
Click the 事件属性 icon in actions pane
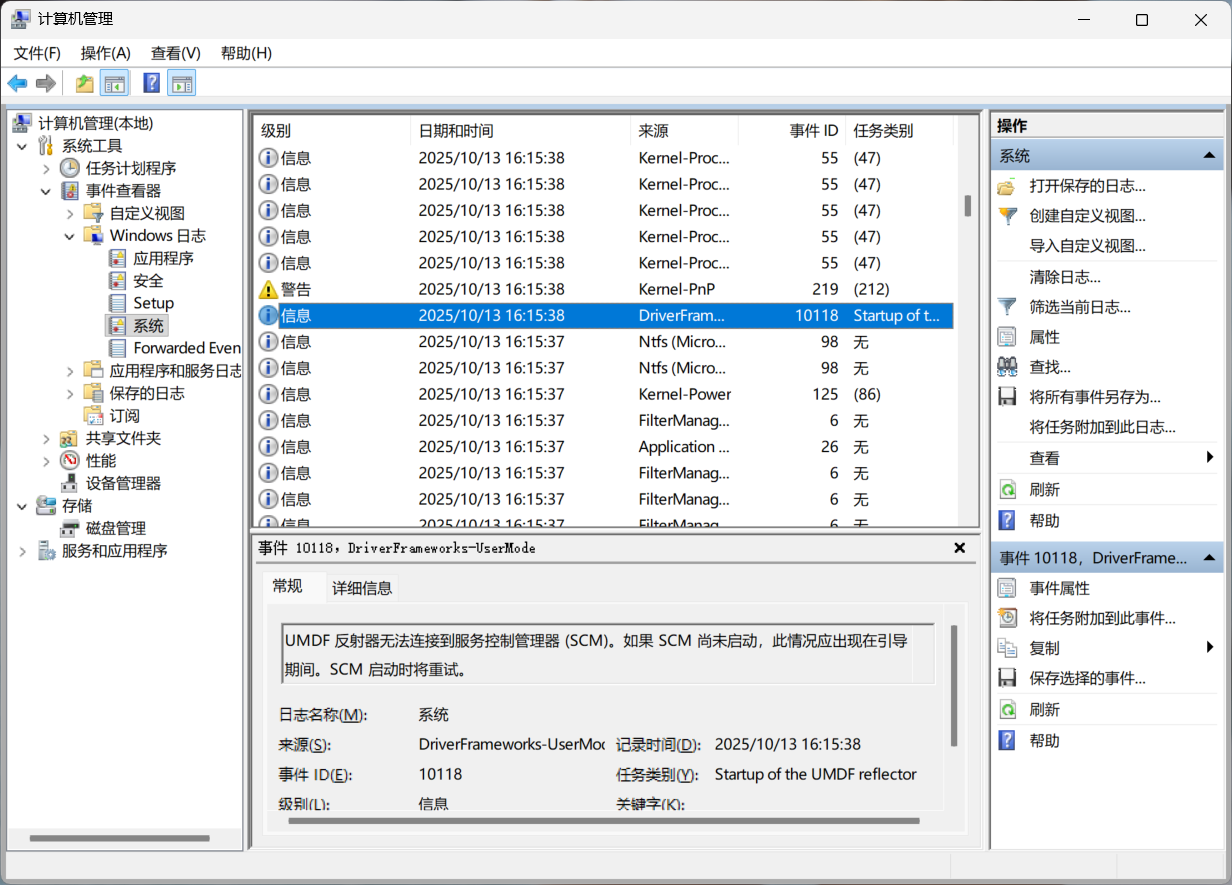pyautogui.click(x=1008, y=588)
